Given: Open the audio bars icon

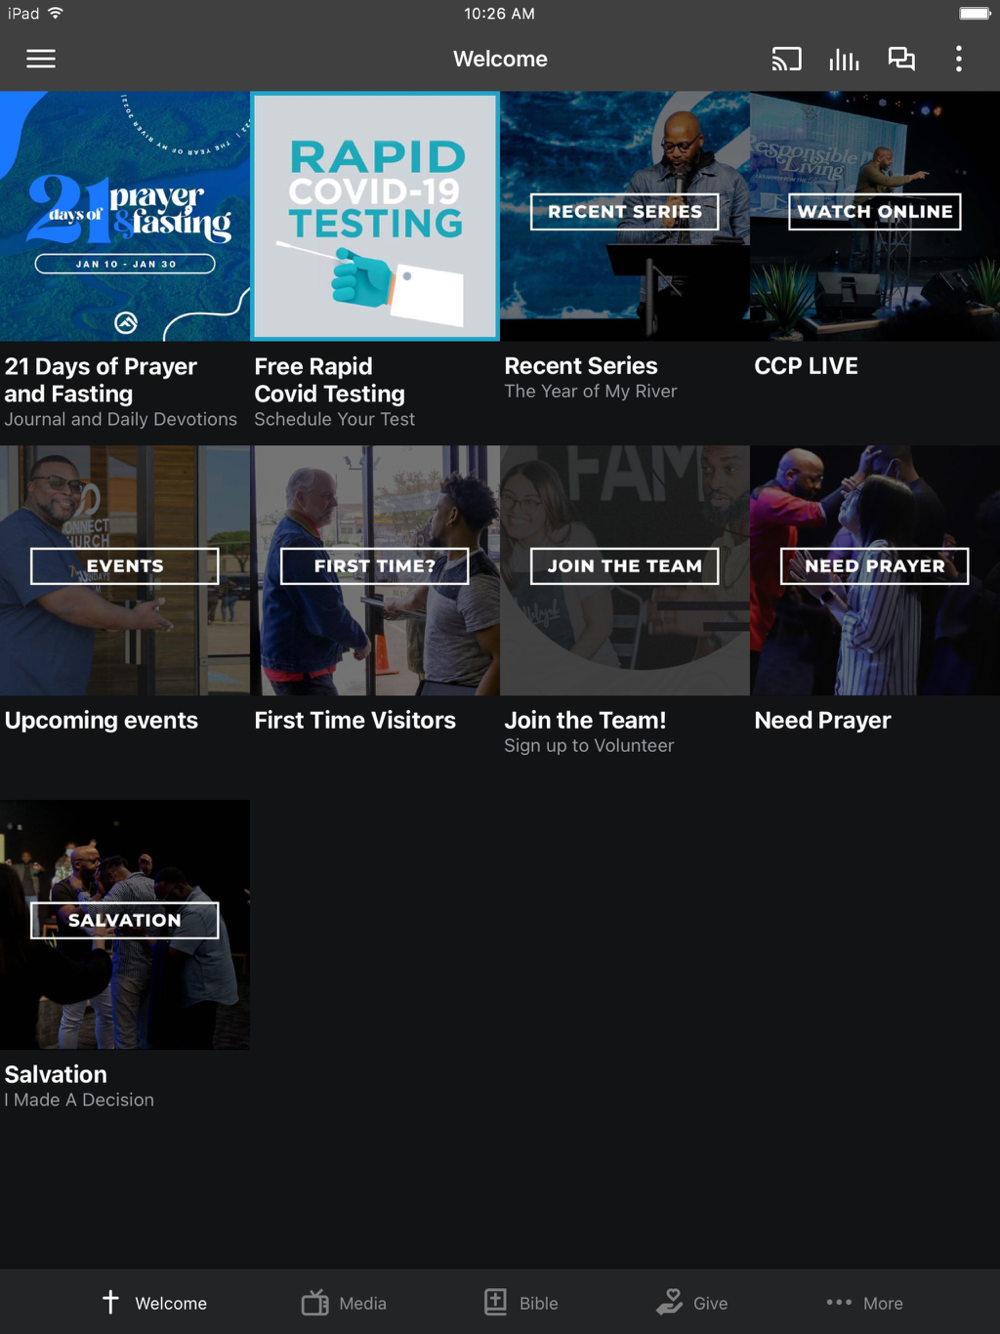Looking at the screenshot, I should 844,59.
